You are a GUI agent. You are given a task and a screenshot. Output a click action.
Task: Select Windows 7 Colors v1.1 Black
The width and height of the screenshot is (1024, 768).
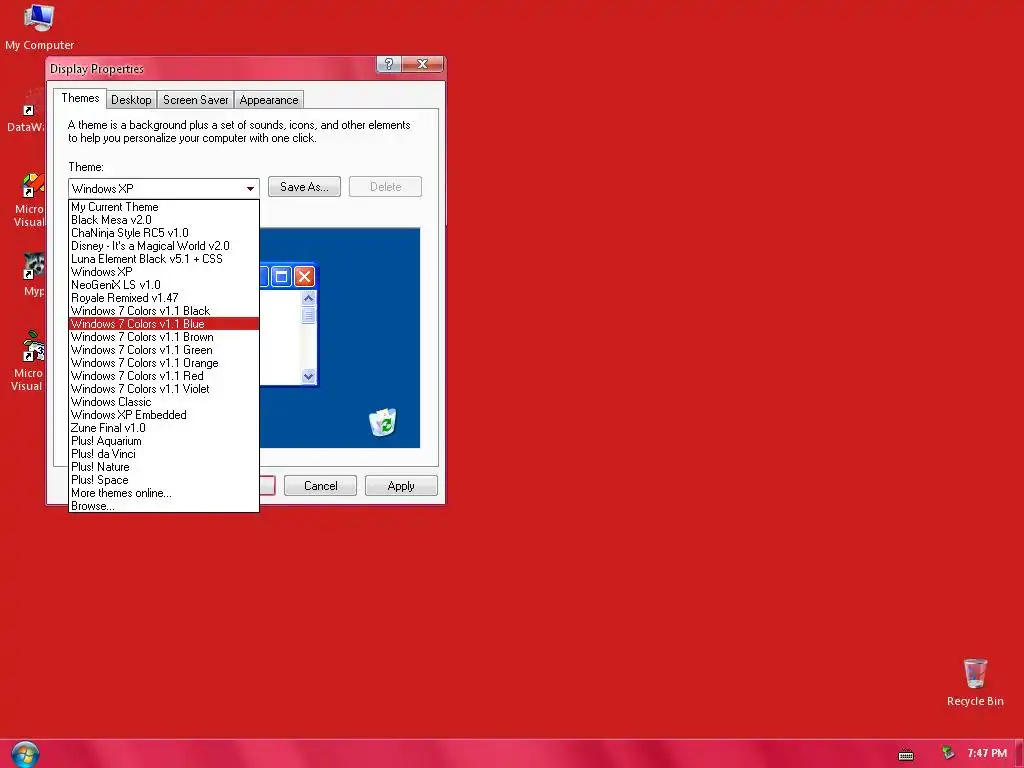coord(164,311)
